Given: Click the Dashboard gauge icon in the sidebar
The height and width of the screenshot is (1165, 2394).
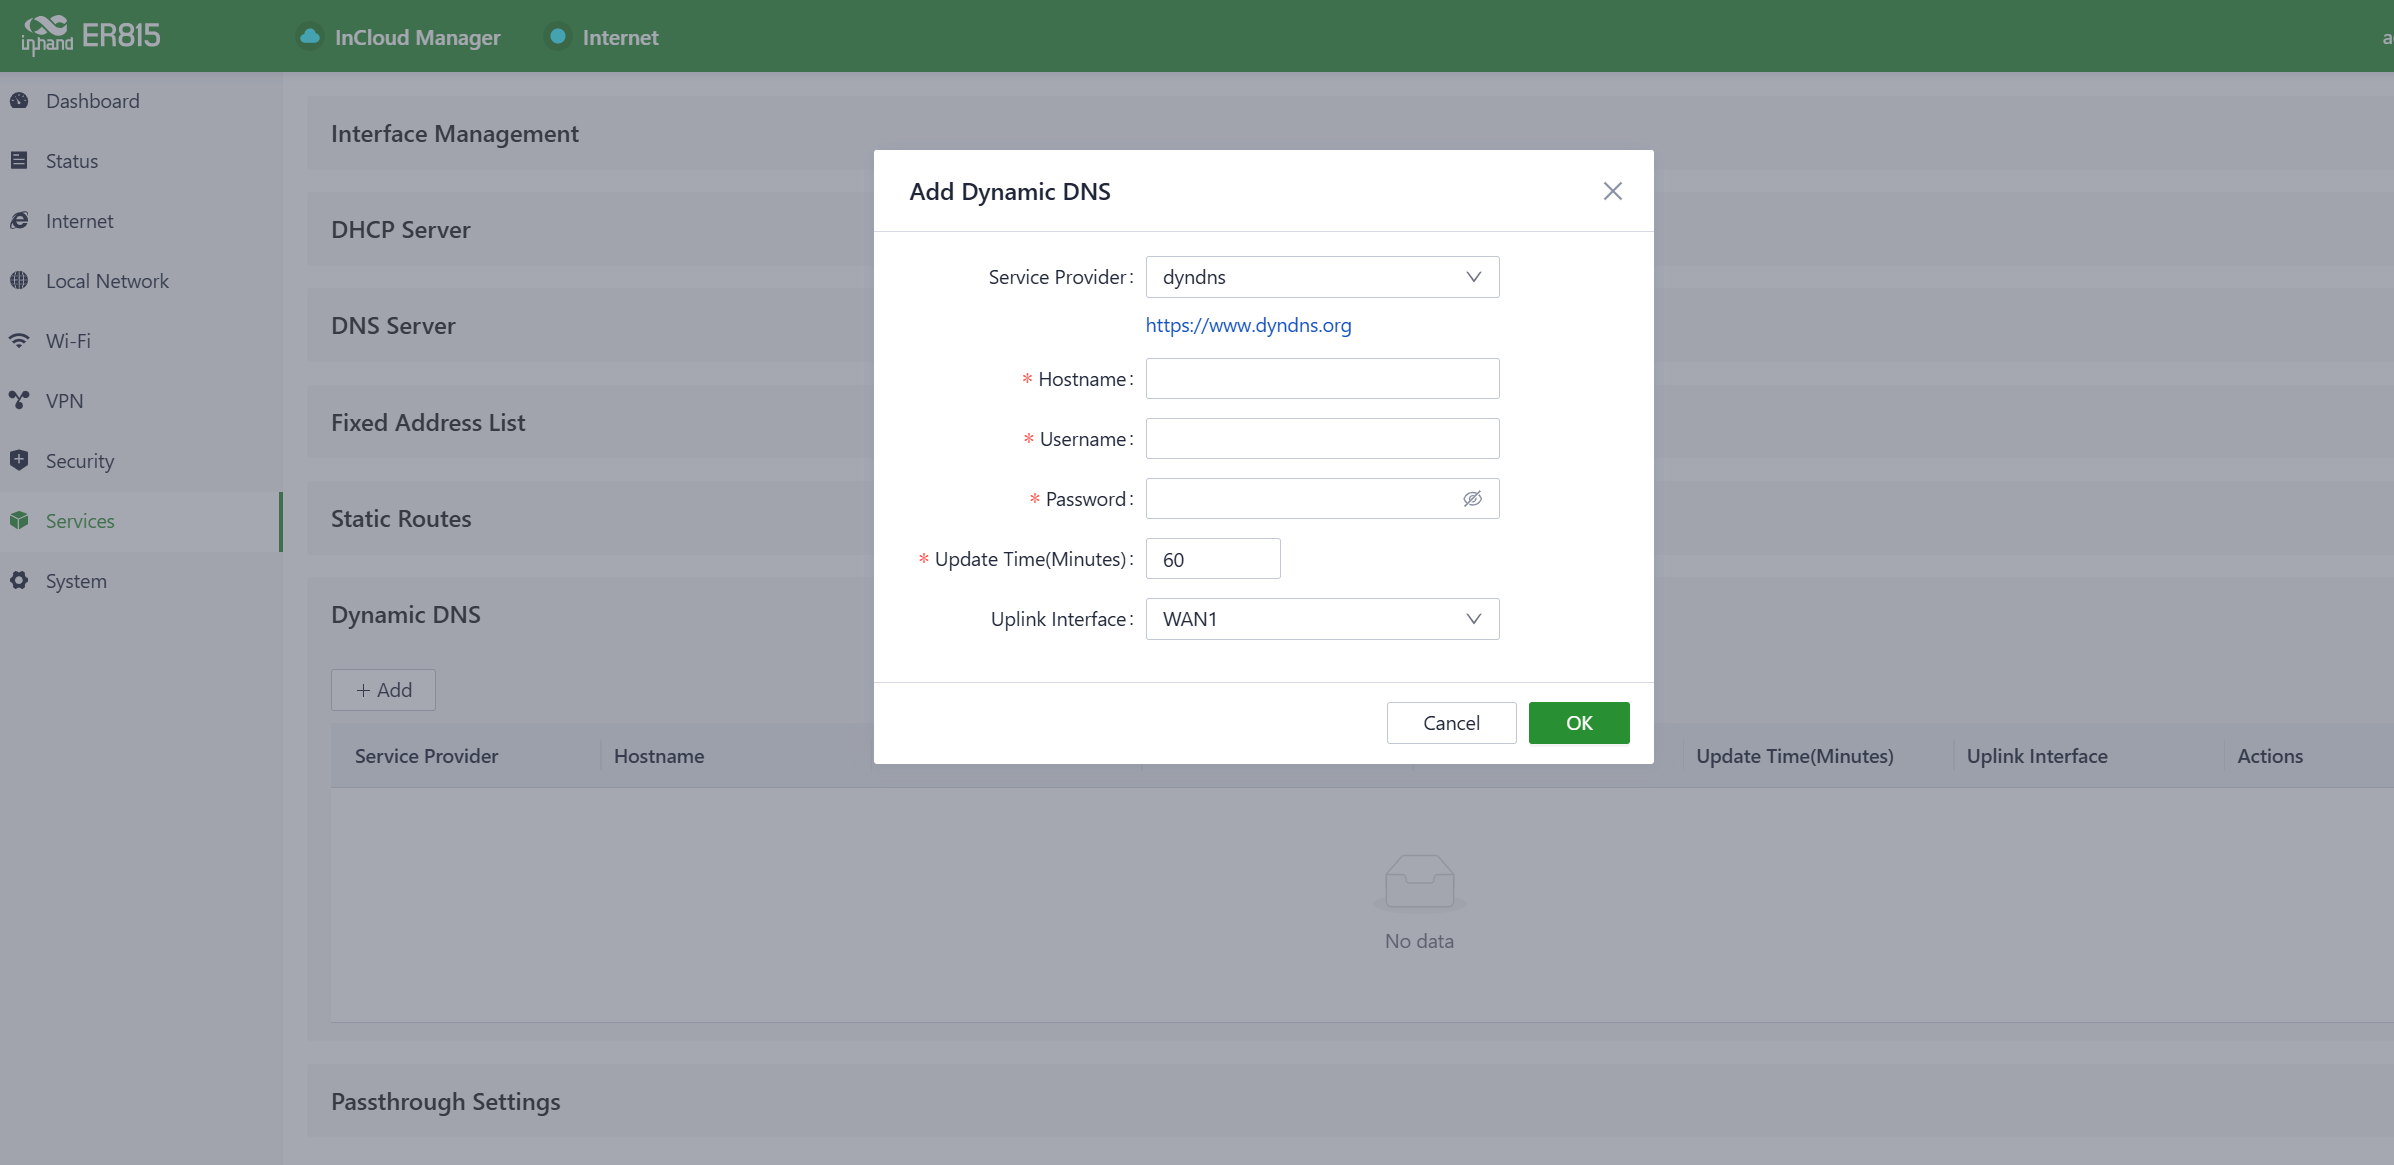Looking at the screenshot, I should click(x=19, y=101).
